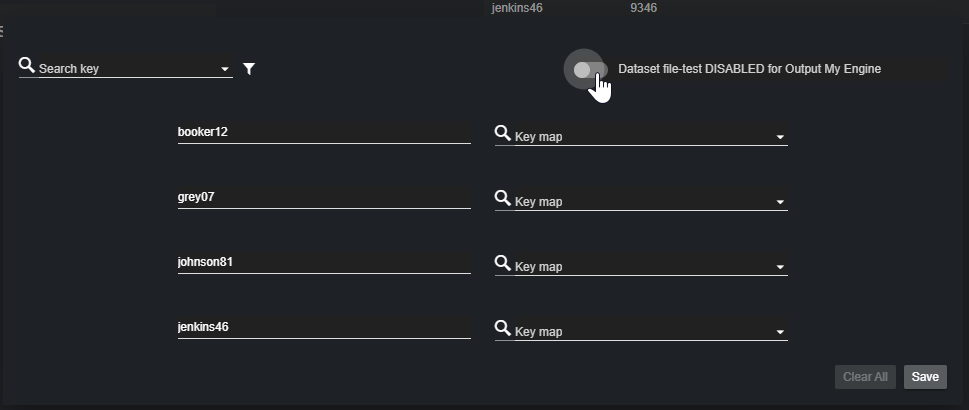Click the magnifier icon beside jenkins46 key map
This screenshot has width=969, height=410.
[x=503, y=328]
